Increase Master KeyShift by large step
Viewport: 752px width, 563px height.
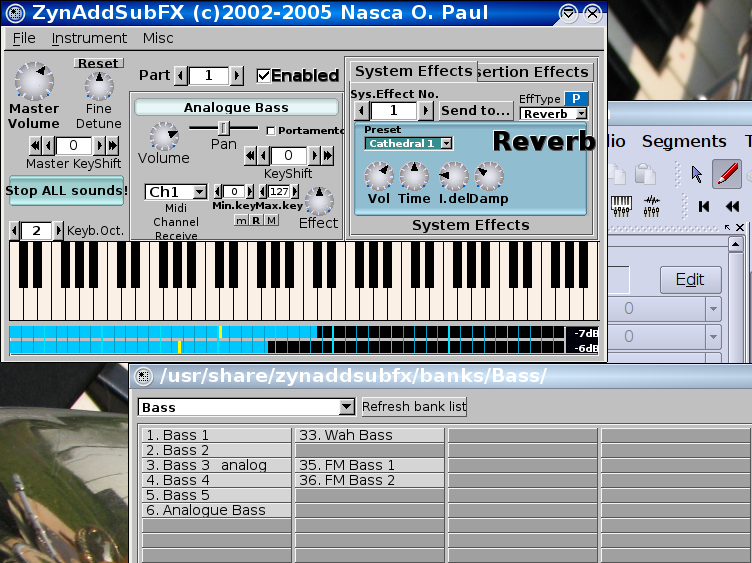point(112,145)
